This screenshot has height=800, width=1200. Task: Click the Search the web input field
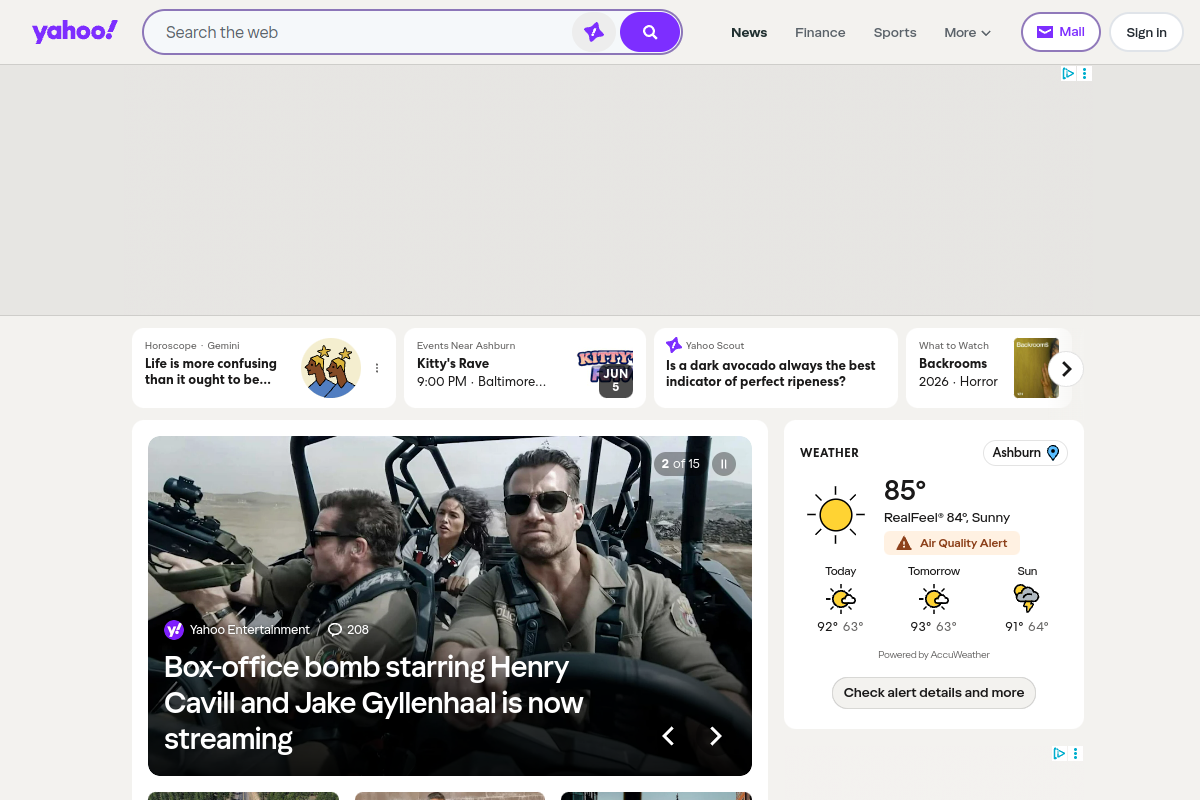pos(365,32)
